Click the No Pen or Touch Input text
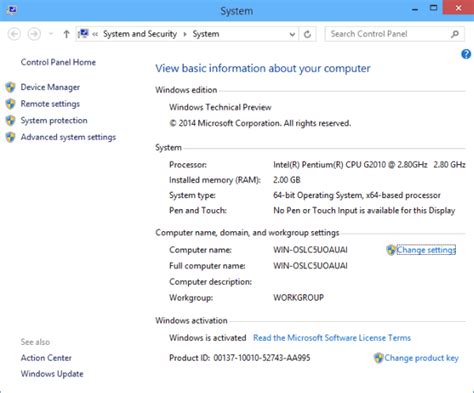474x393 pixels. pyautogui.click(x=364, y=211)
